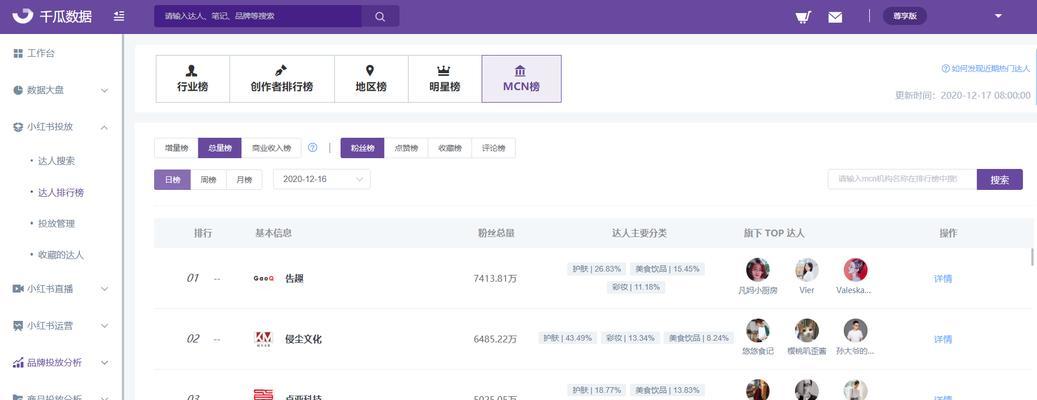Click the 小红书直播 video camera icon
The width and height of the screenshot is (1037, 400).
coord(18,289)
